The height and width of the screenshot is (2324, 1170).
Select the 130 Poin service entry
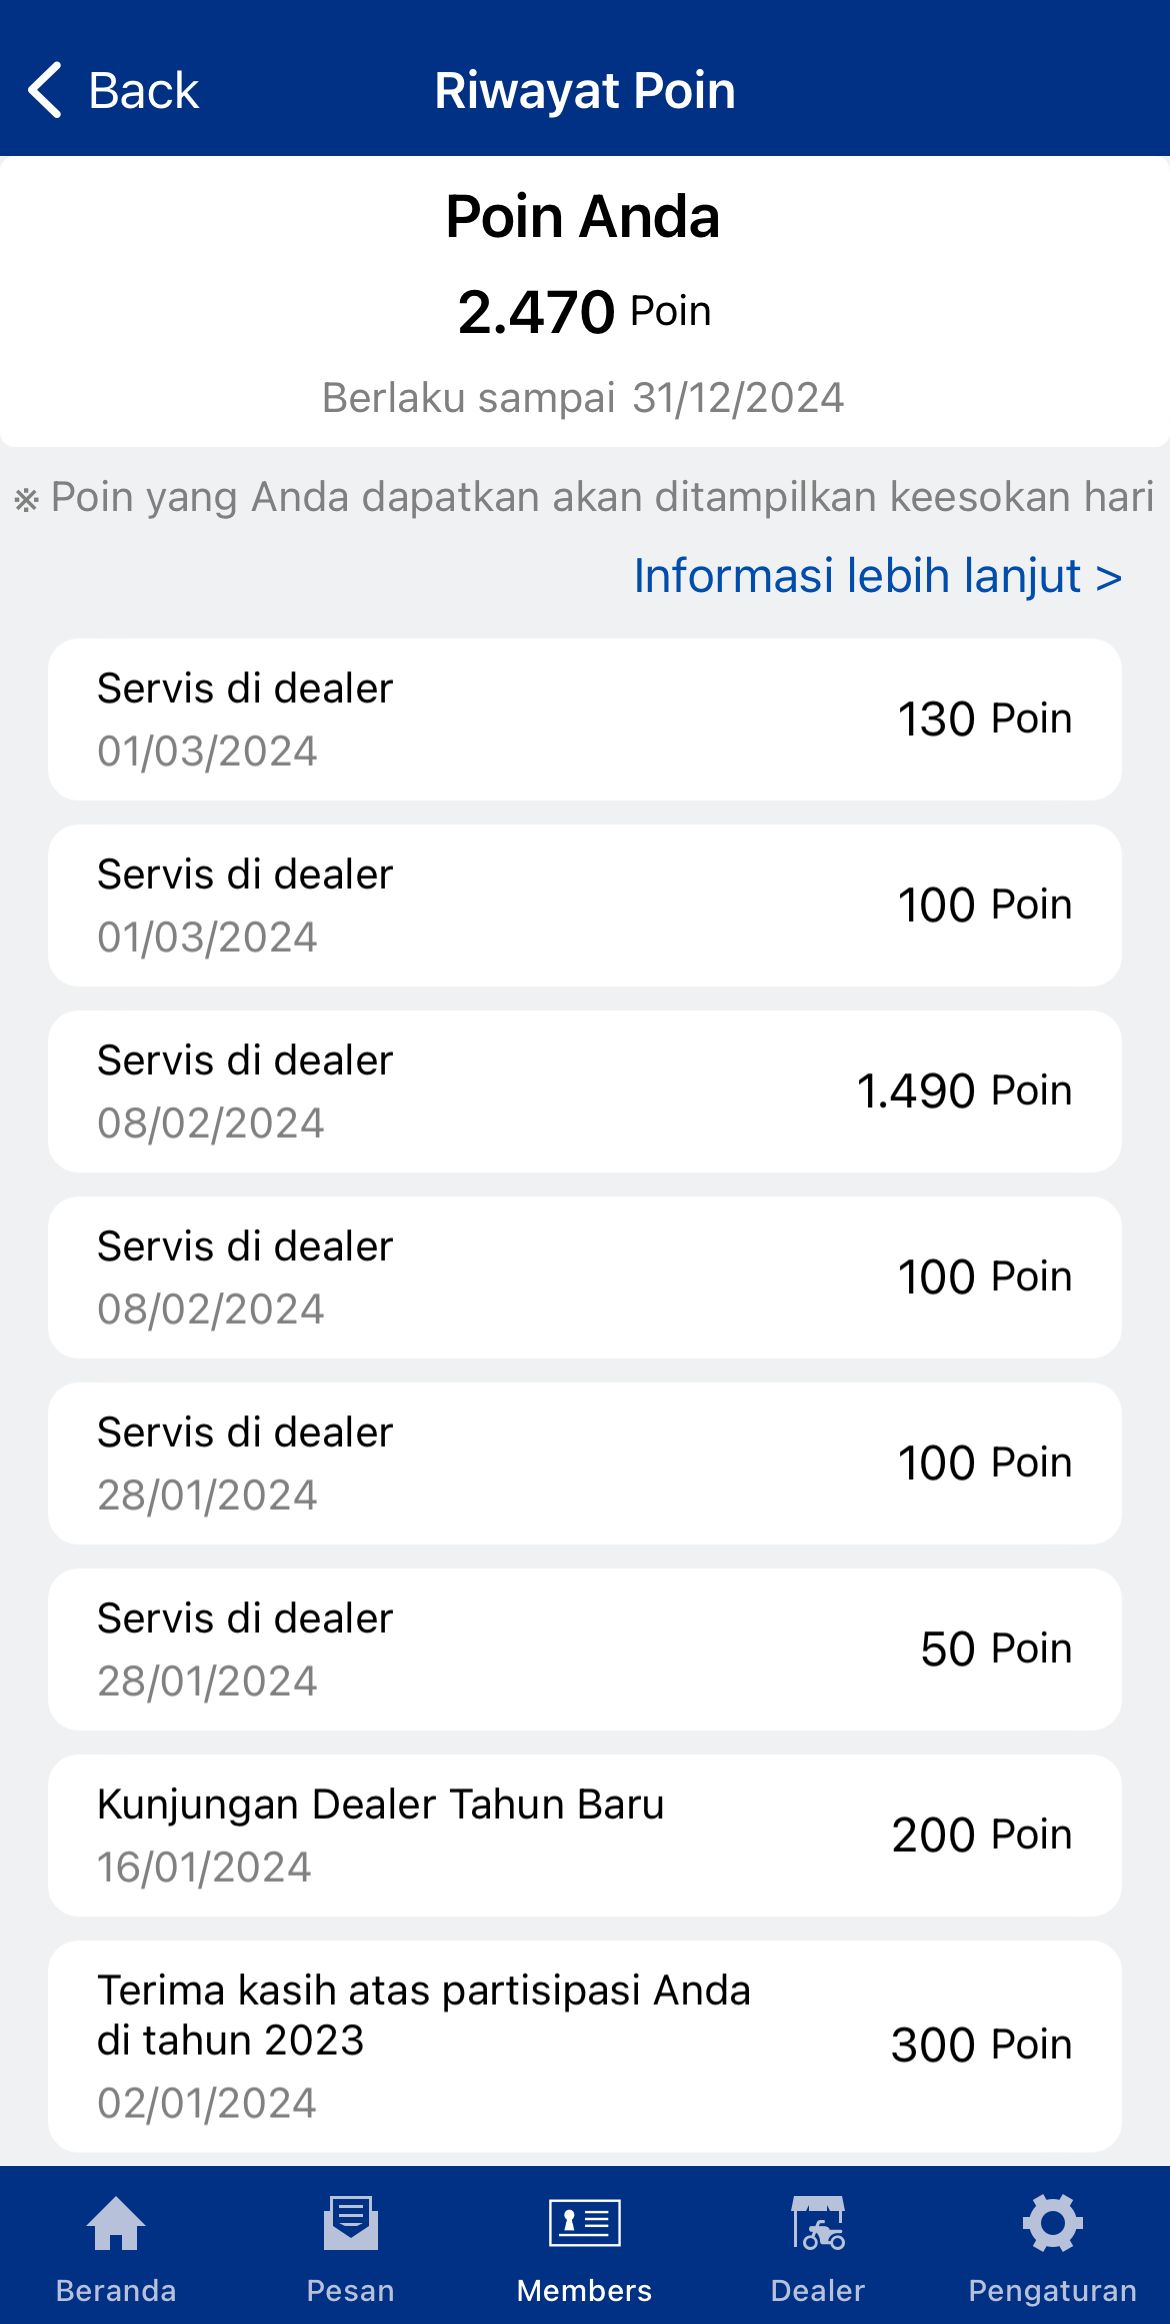click(x=584, y=719)
